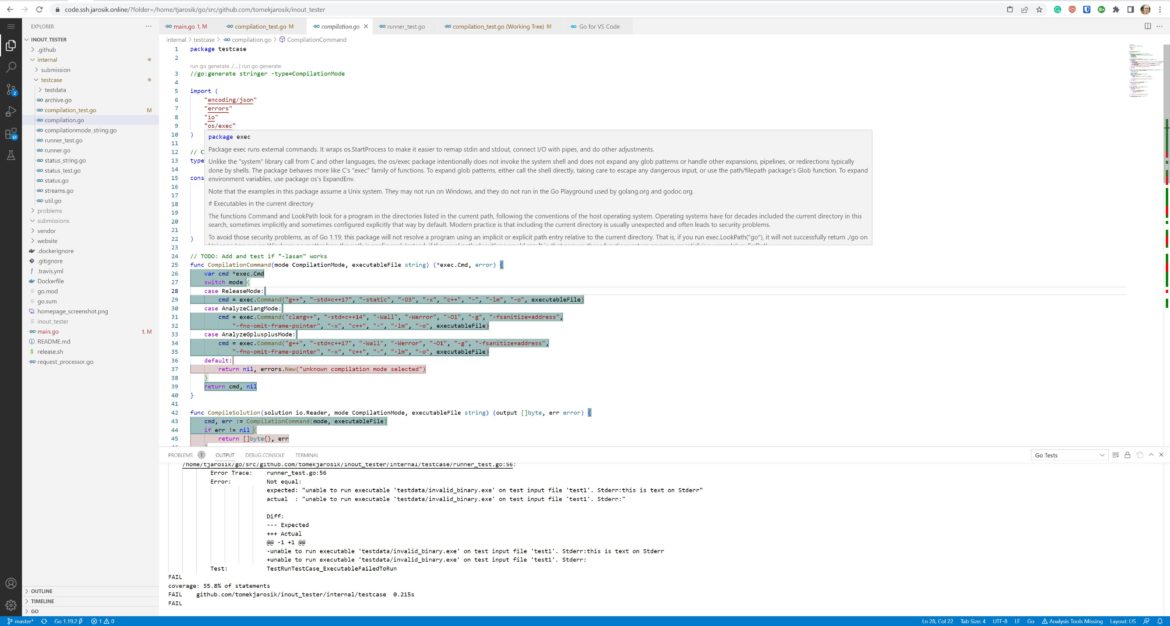The width and height of the screenshot is (1170, 626).
Task: Open the Go for VS Code tab
Action: pyautogui.click(x=592, y=27)
